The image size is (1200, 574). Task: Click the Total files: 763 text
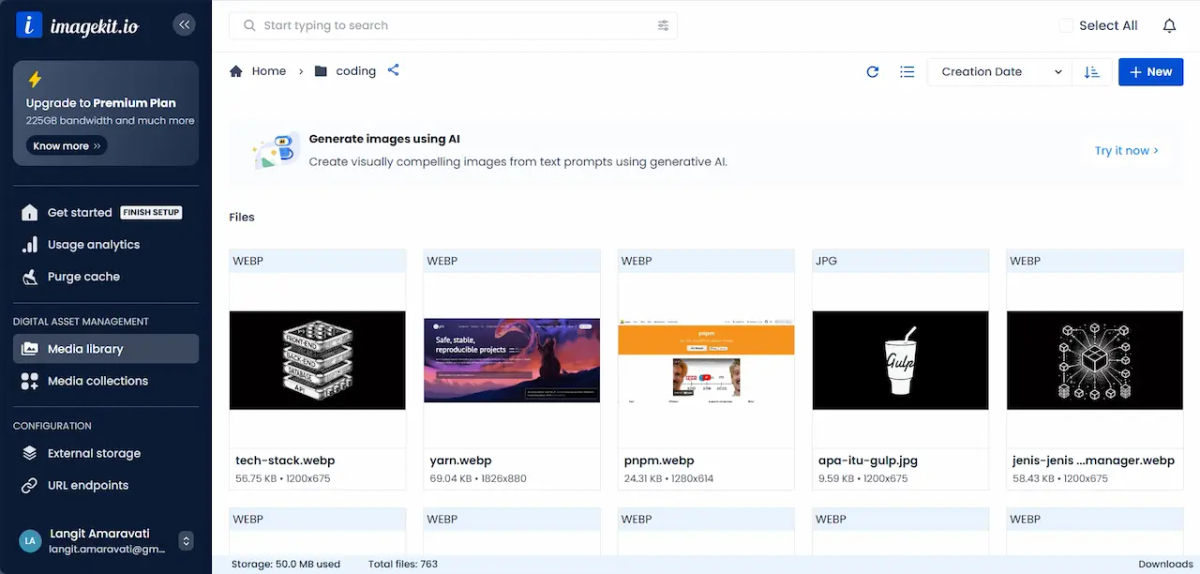coord(403,564)
